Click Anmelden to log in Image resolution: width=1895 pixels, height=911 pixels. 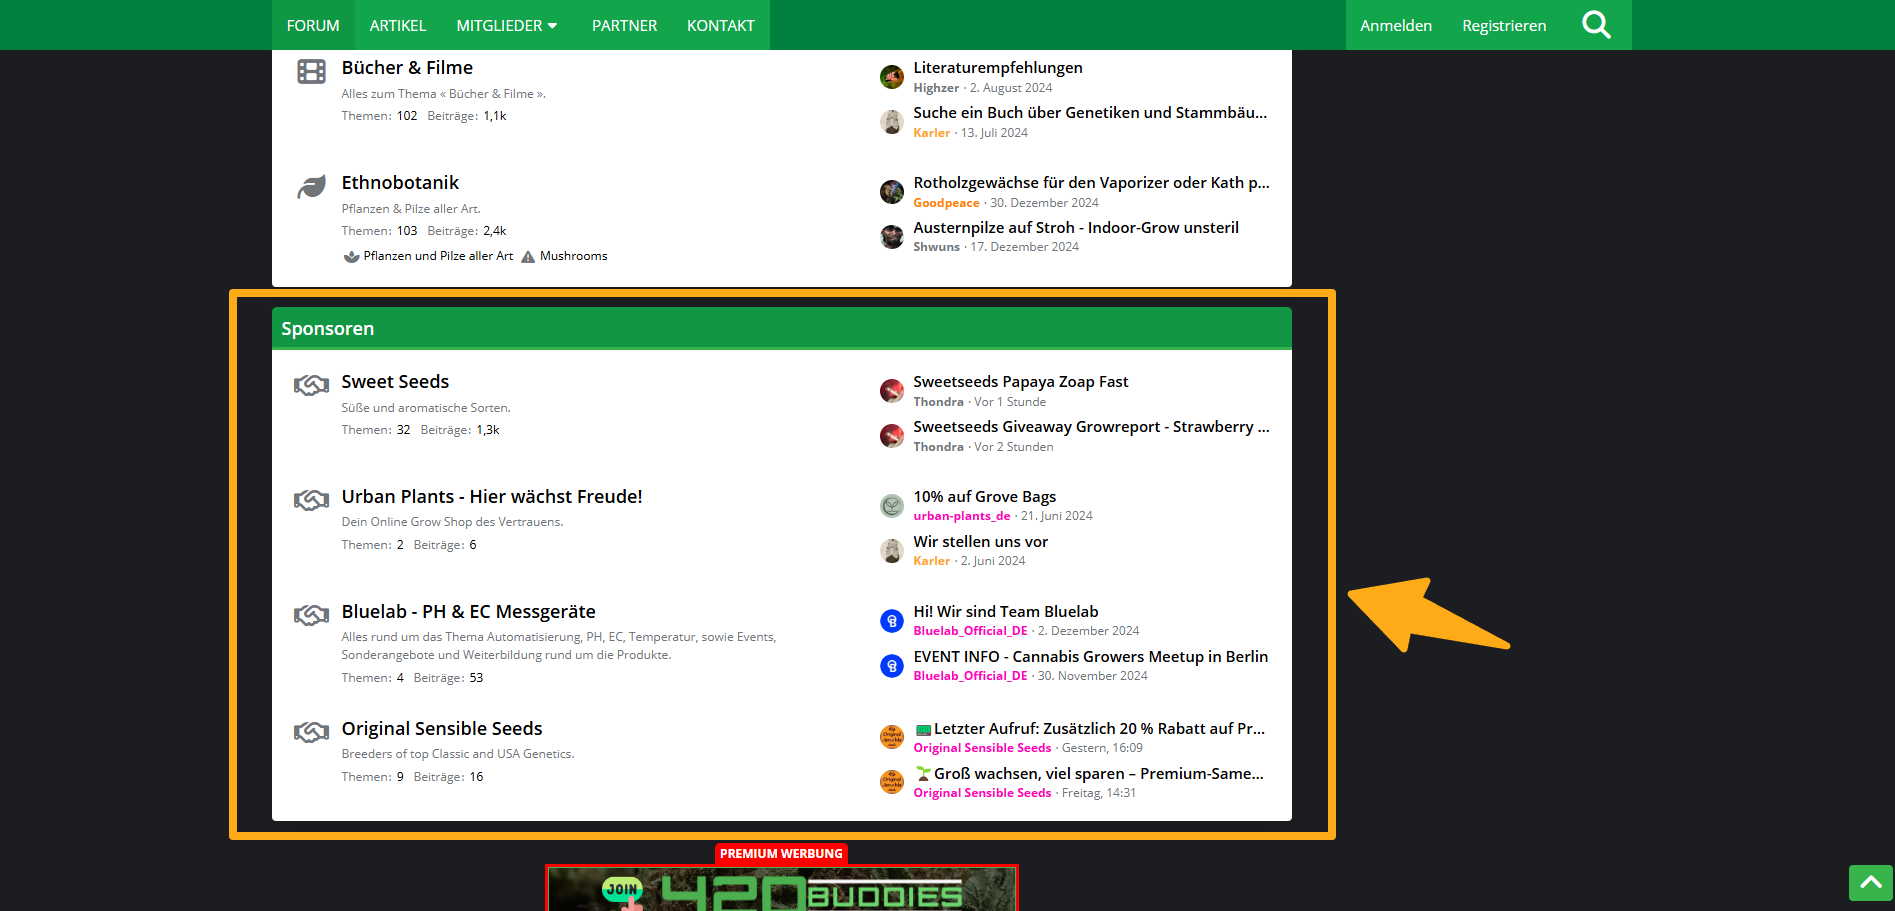tap(1396, 25)
